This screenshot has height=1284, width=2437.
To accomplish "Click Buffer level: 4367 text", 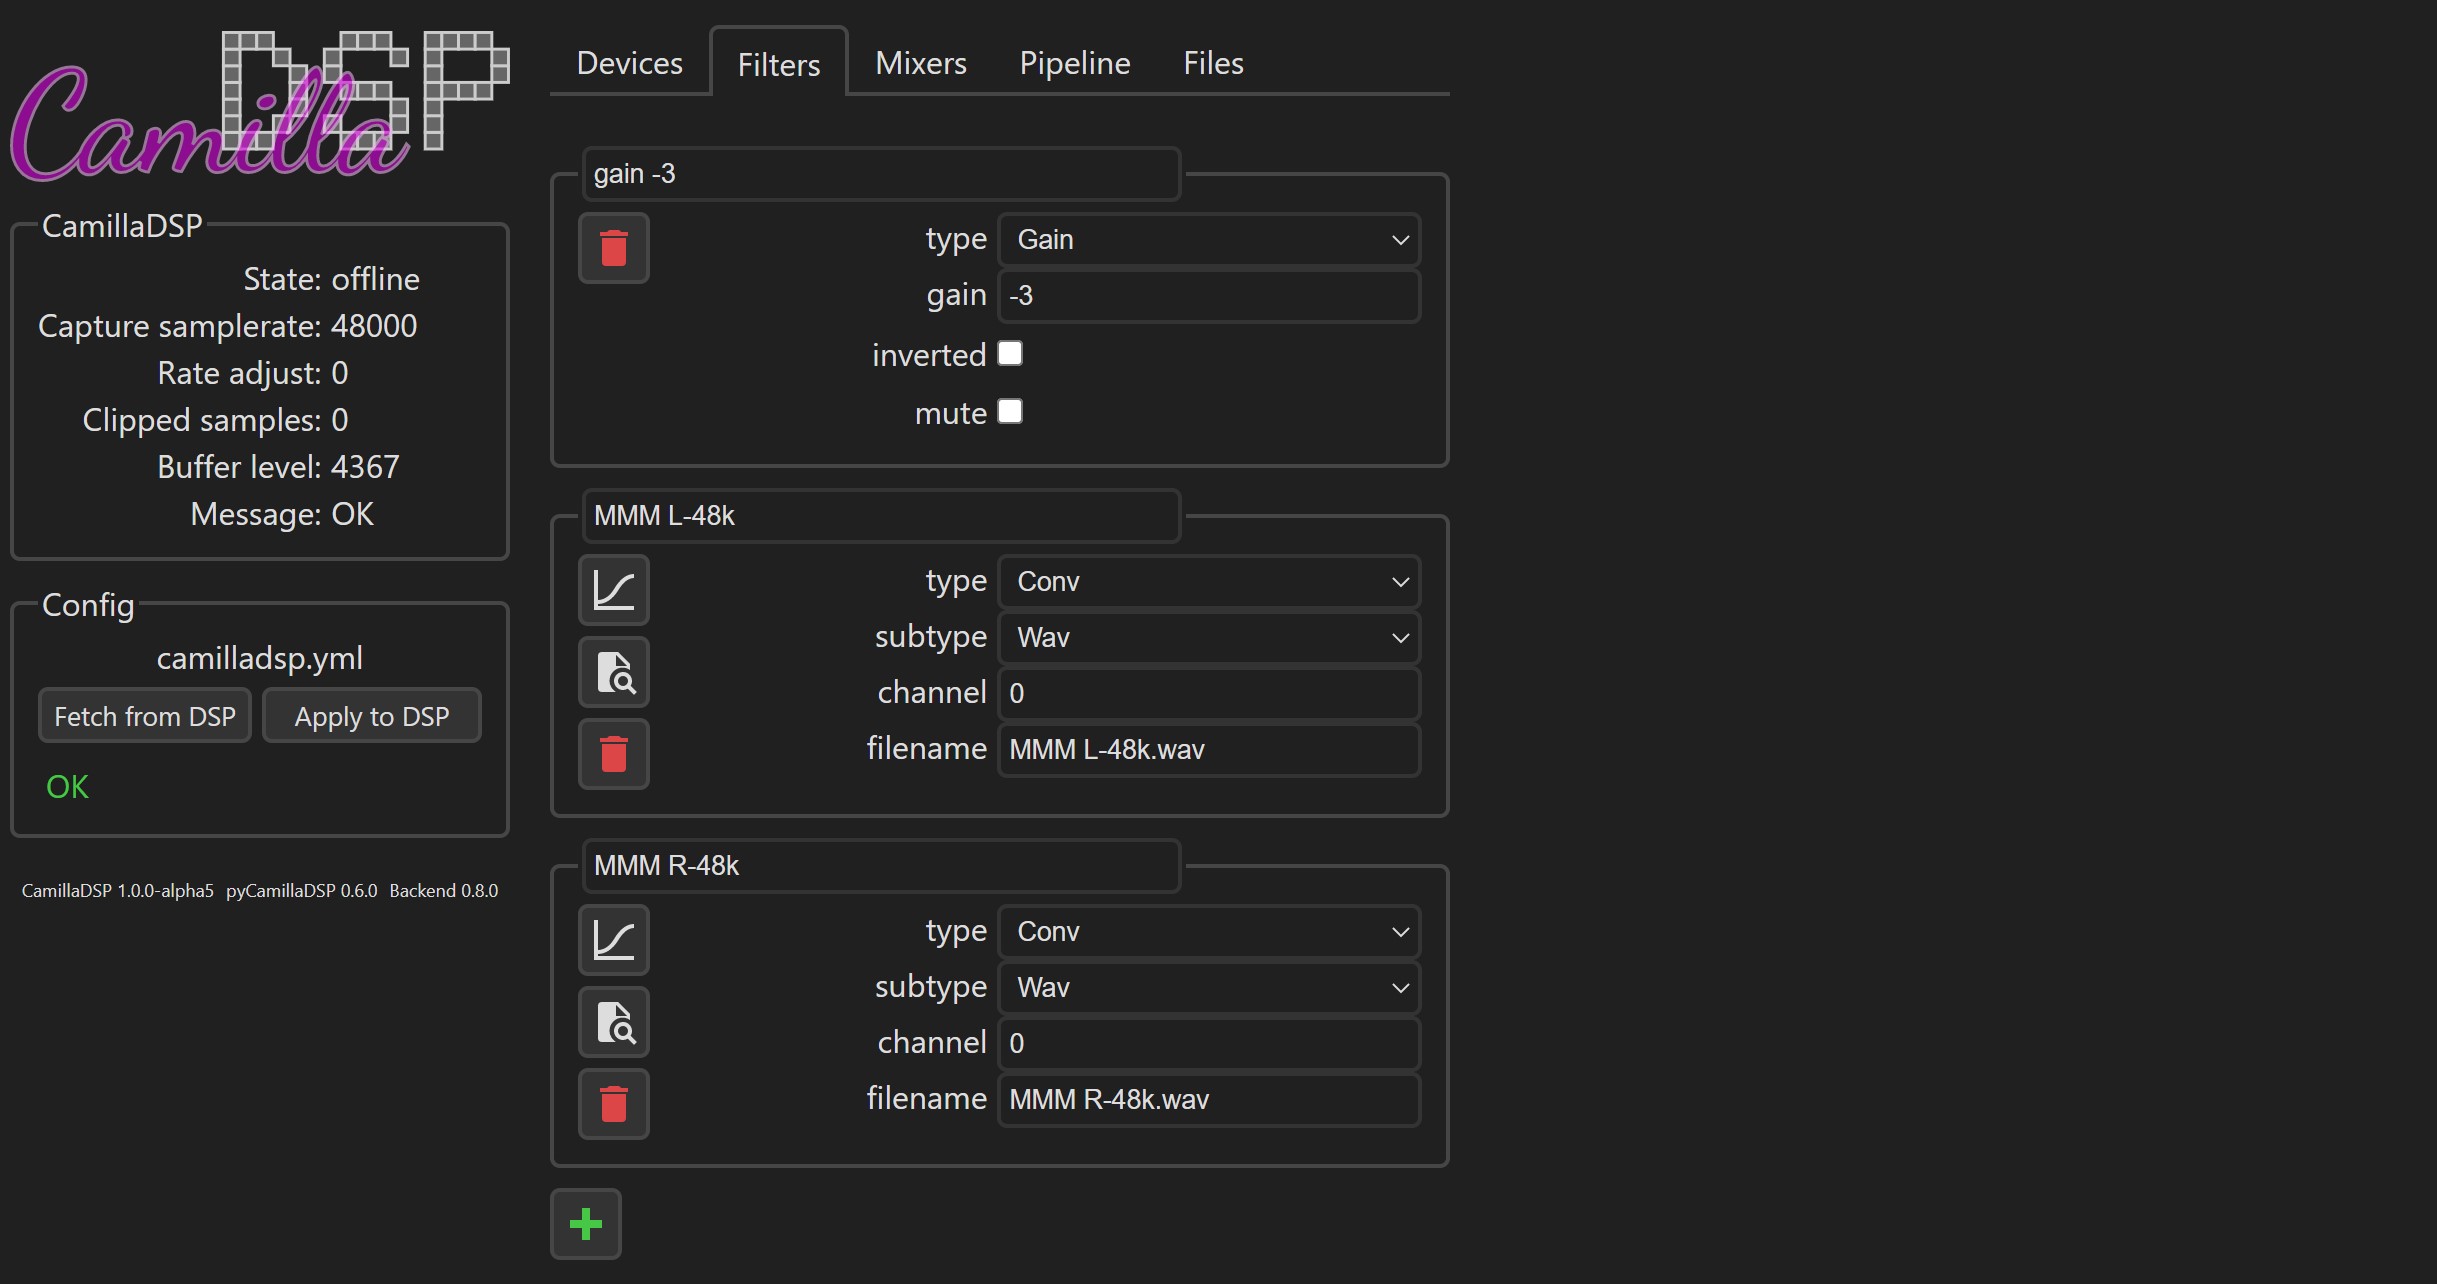I will point(278,467).
